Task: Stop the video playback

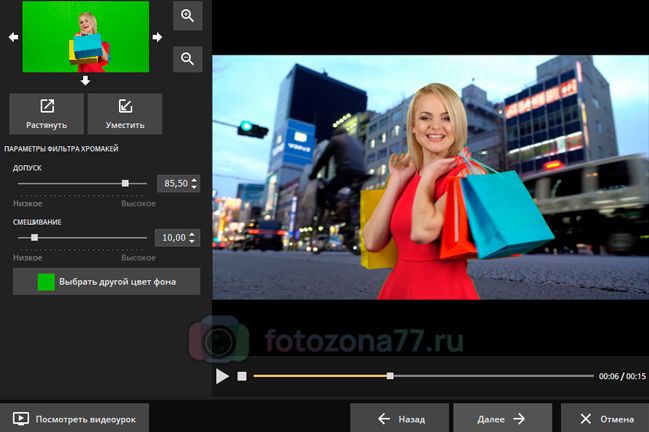Action: pyautogui.click(x=242, y=376)
